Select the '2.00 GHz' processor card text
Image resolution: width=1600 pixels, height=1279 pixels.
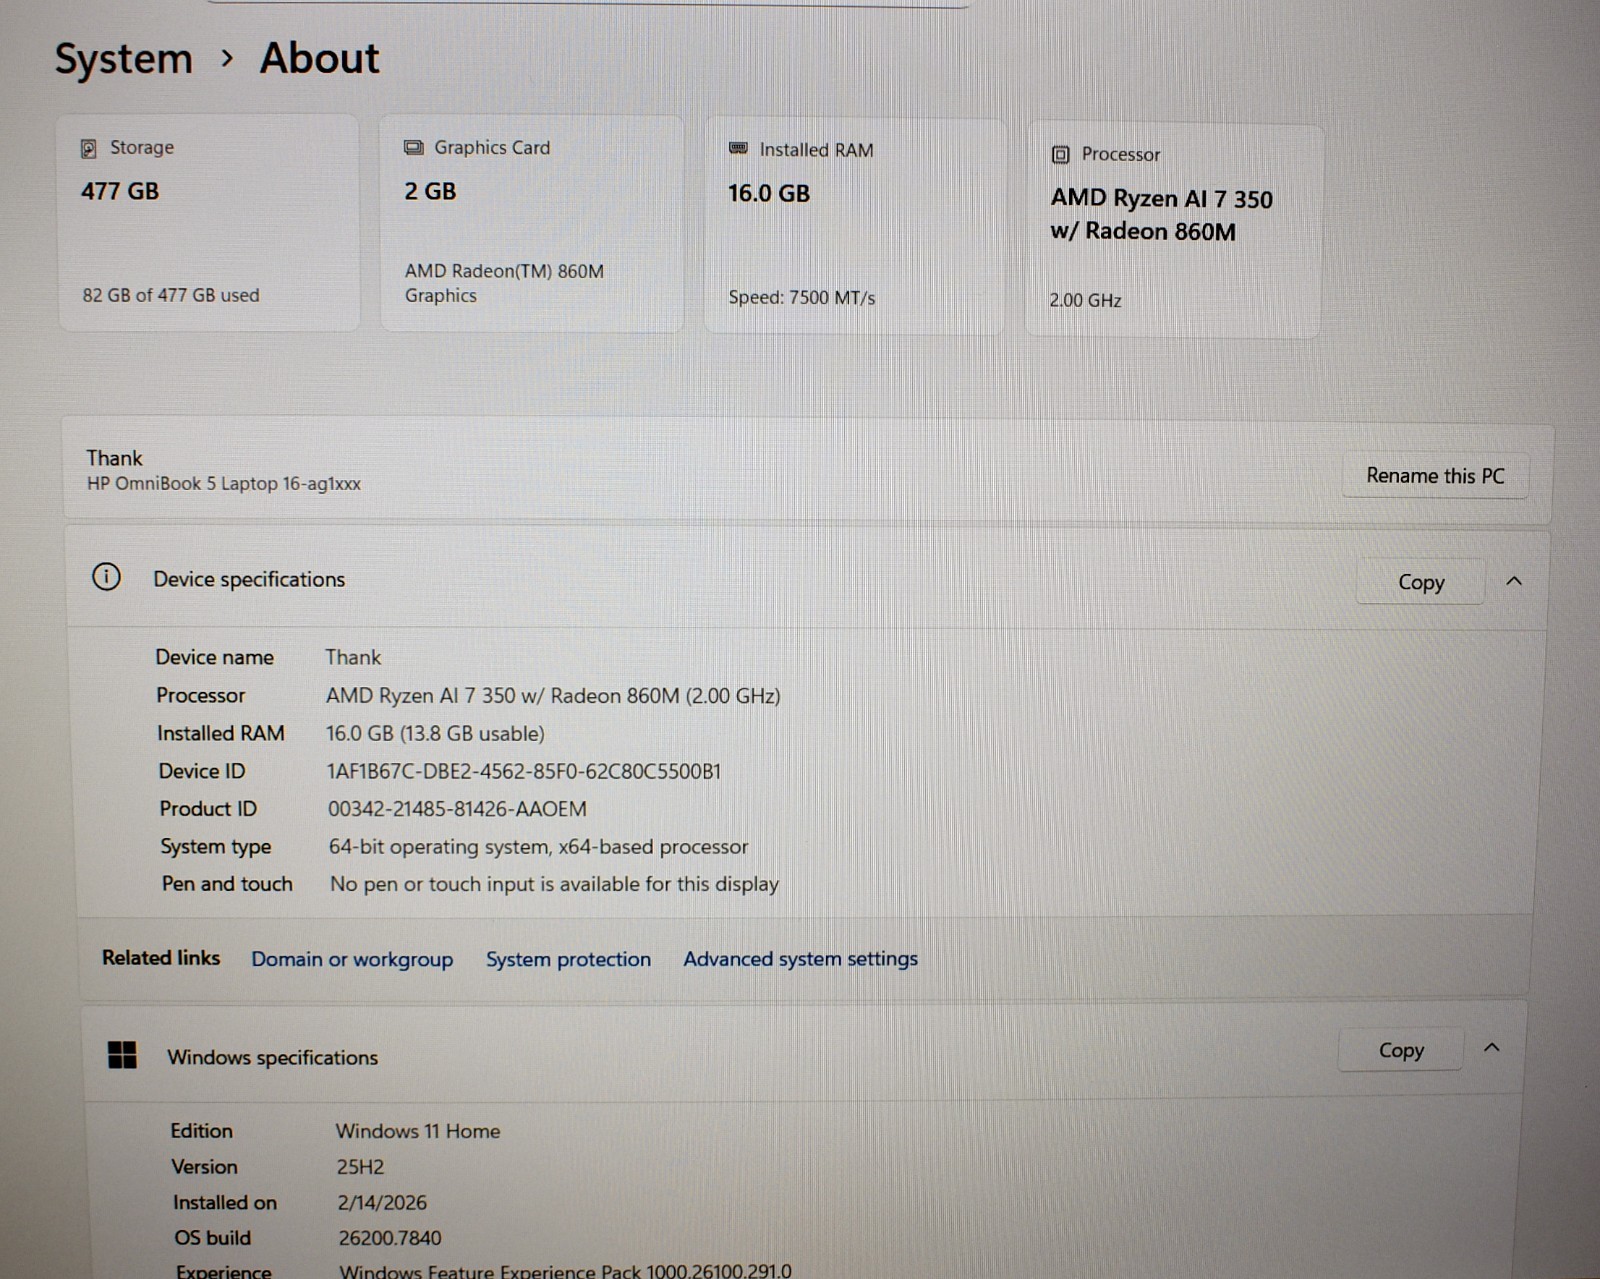1085,300
